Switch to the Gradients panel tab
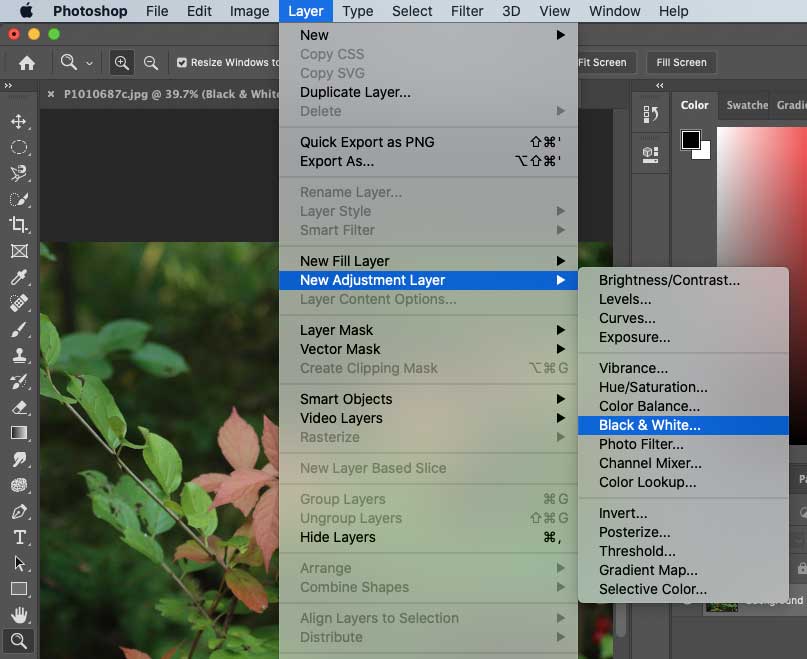 pyautogui.click(x=790, y=105)
